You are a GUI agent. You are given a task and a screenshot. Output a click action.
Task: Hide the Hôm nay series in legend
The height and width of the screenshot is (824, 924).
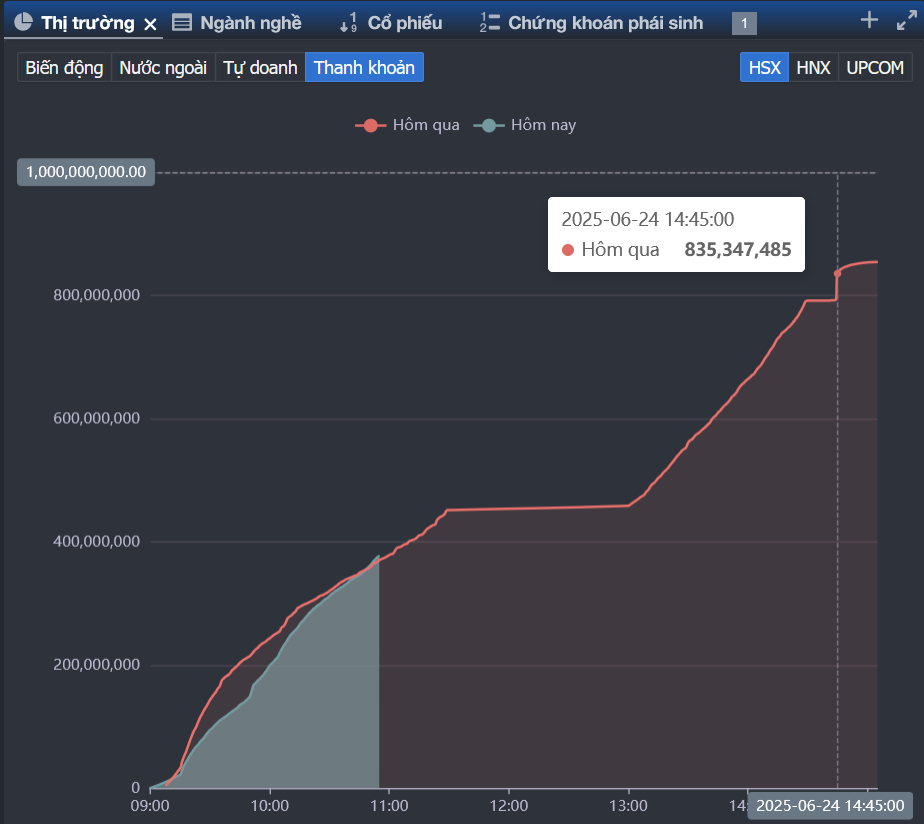(x=529, y=125)
